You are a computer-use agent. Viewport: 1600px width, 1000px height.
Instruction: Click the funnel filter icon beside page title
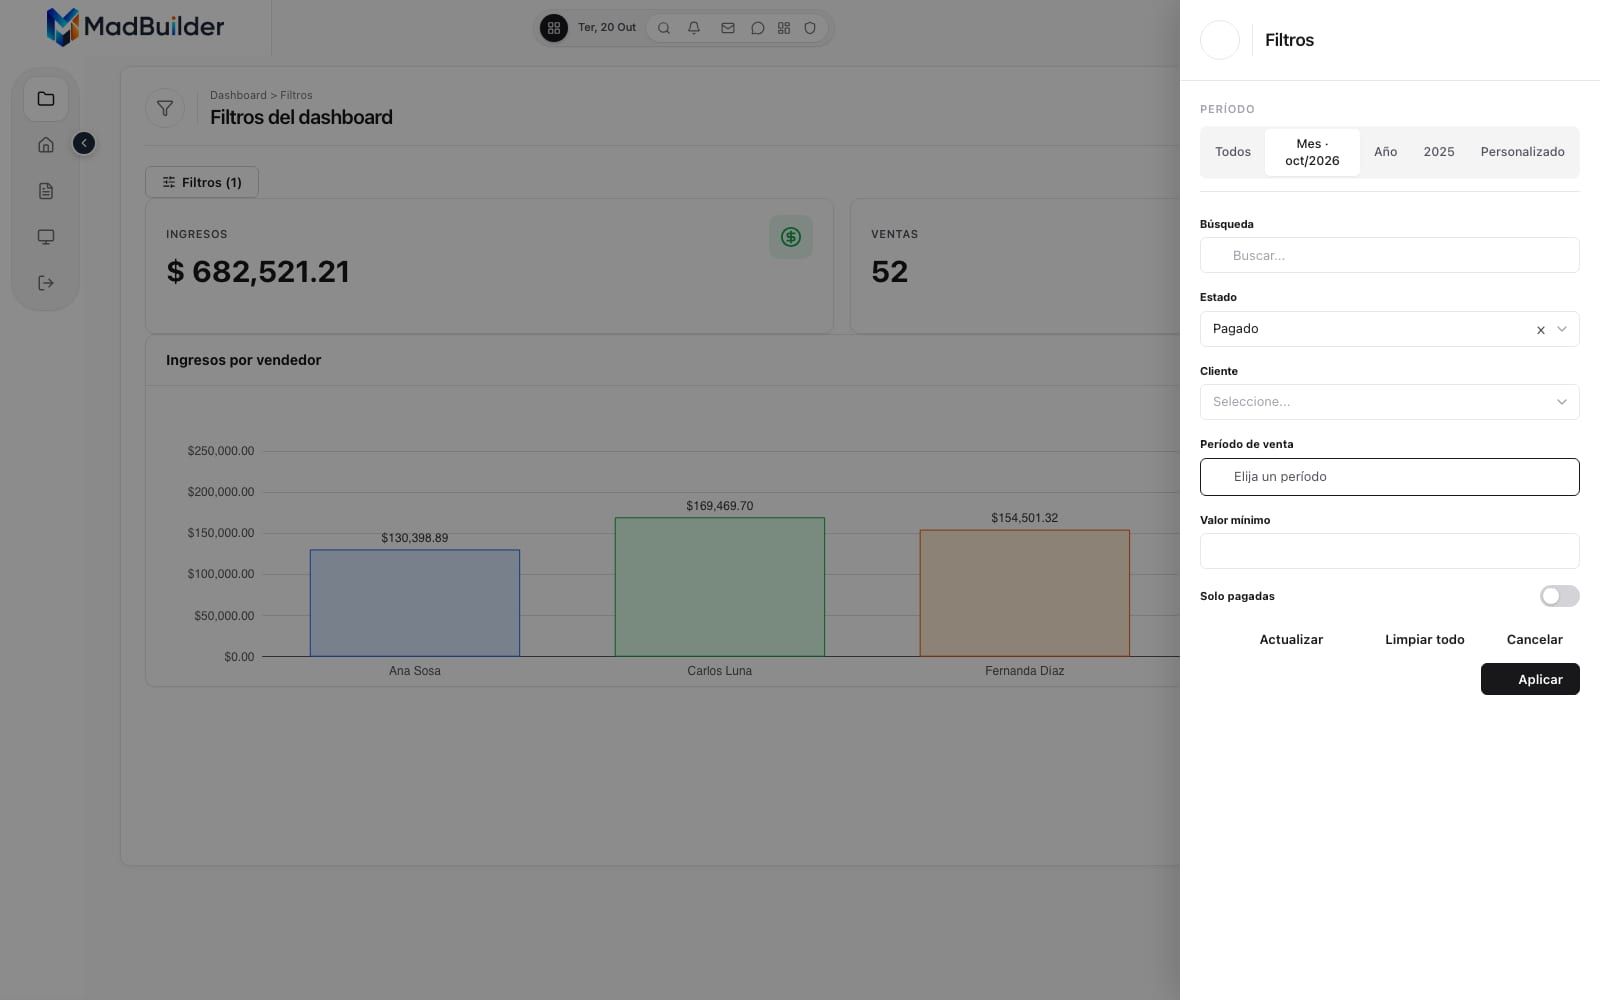(x=165, y=108)
